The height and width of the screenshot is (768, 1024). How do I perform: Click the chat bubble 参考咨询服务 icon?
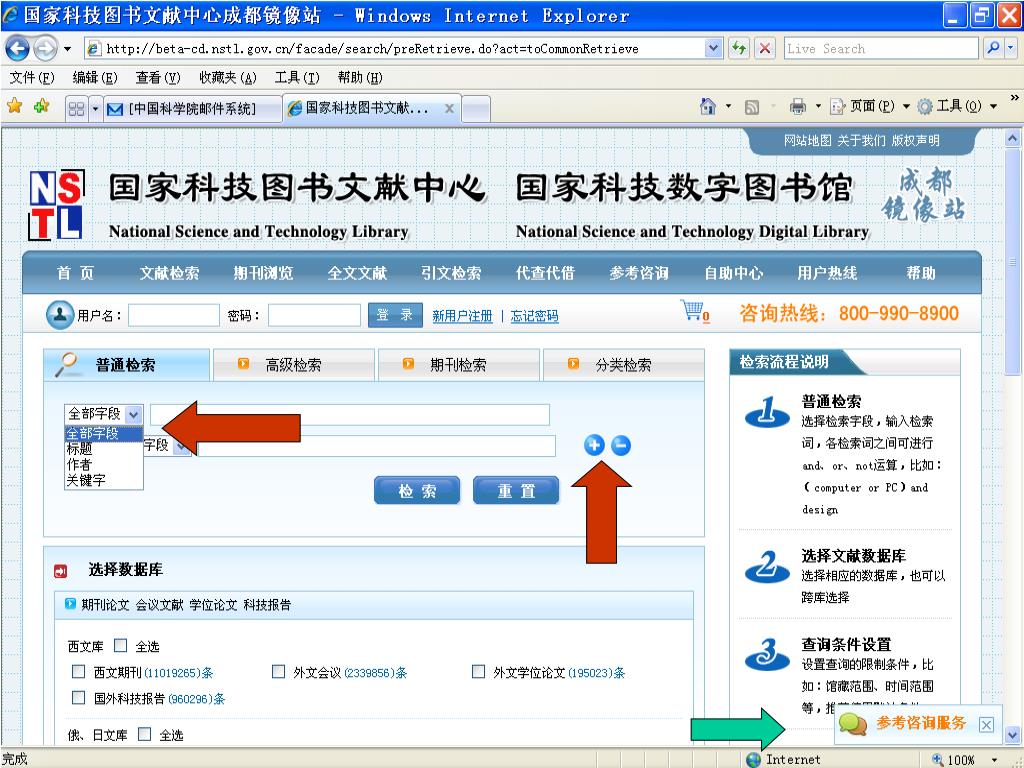click(852, 724)
